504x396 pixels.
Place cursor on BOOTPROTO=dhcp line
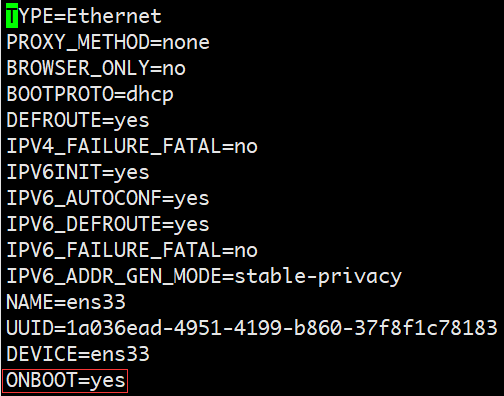click(x=90, y=94)
